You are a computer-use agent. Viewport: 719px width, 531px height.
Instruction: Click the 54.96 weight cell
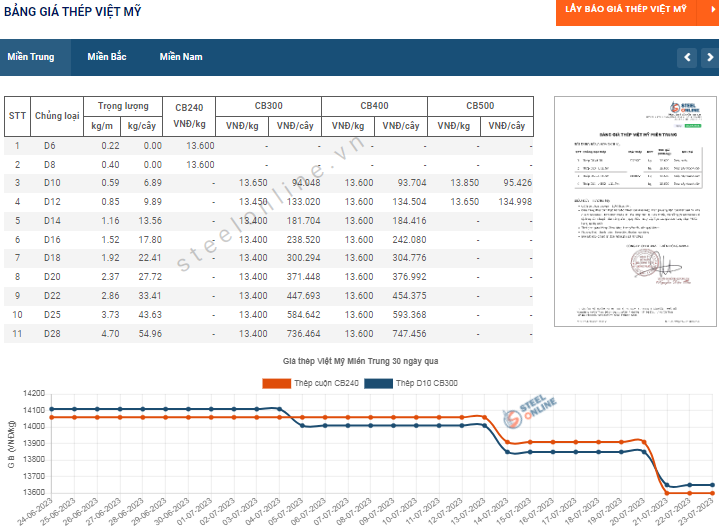(150, 334)
